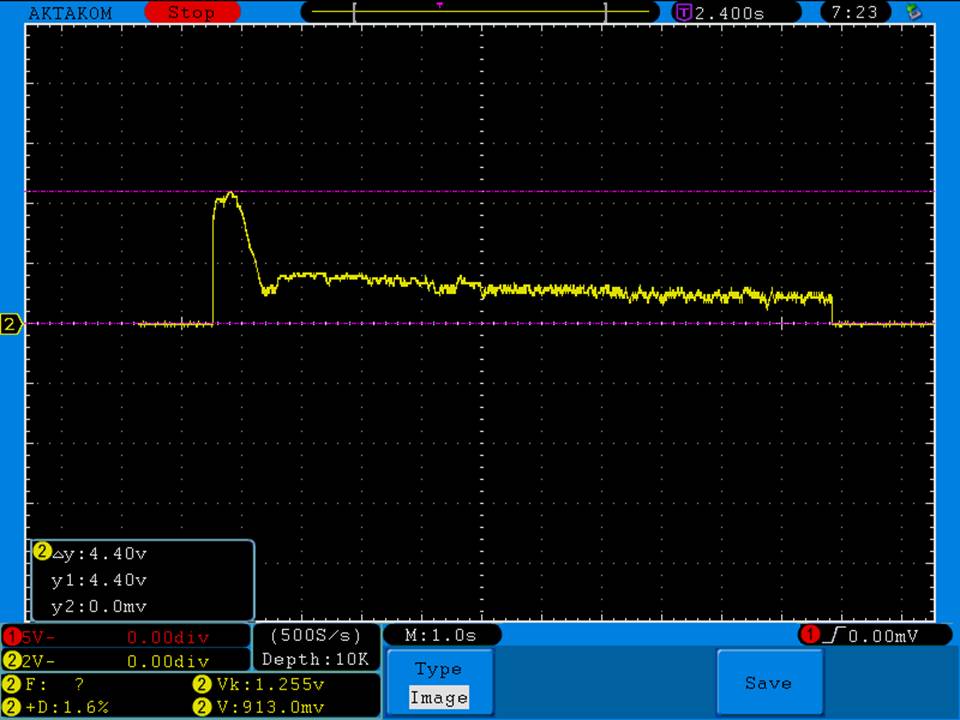Screen dimensions: 960x720
Task: Open the Type Image selection menu
Action: 439,683
